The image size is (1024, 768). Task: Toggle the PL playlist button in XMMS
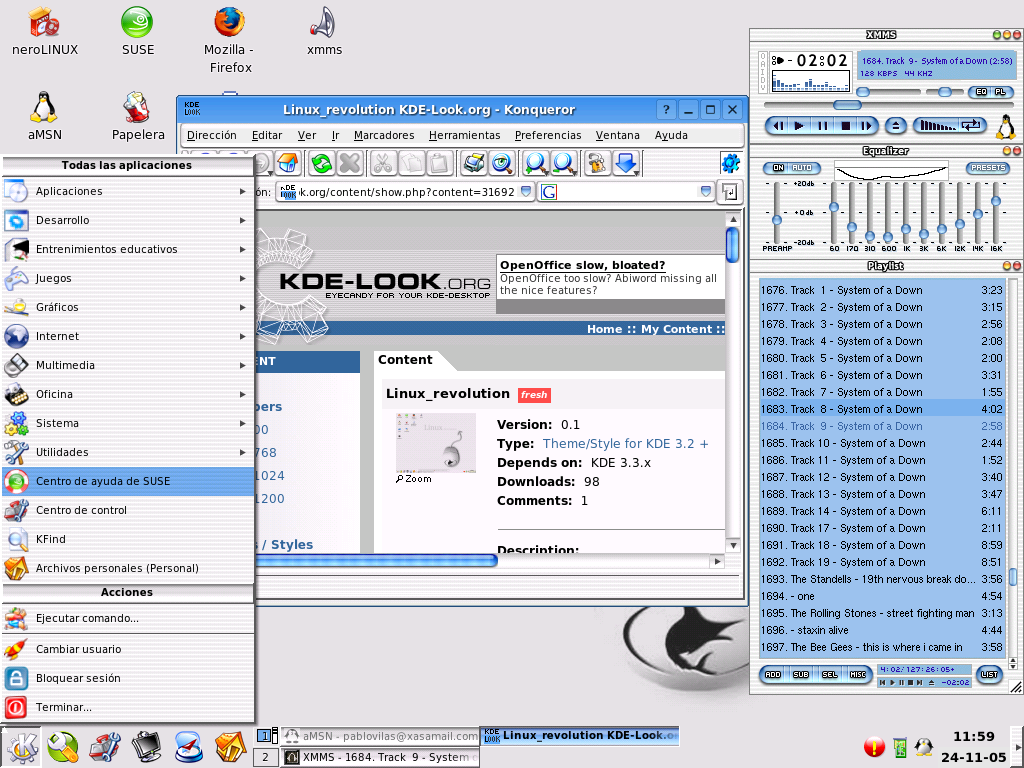[1000, 92]
